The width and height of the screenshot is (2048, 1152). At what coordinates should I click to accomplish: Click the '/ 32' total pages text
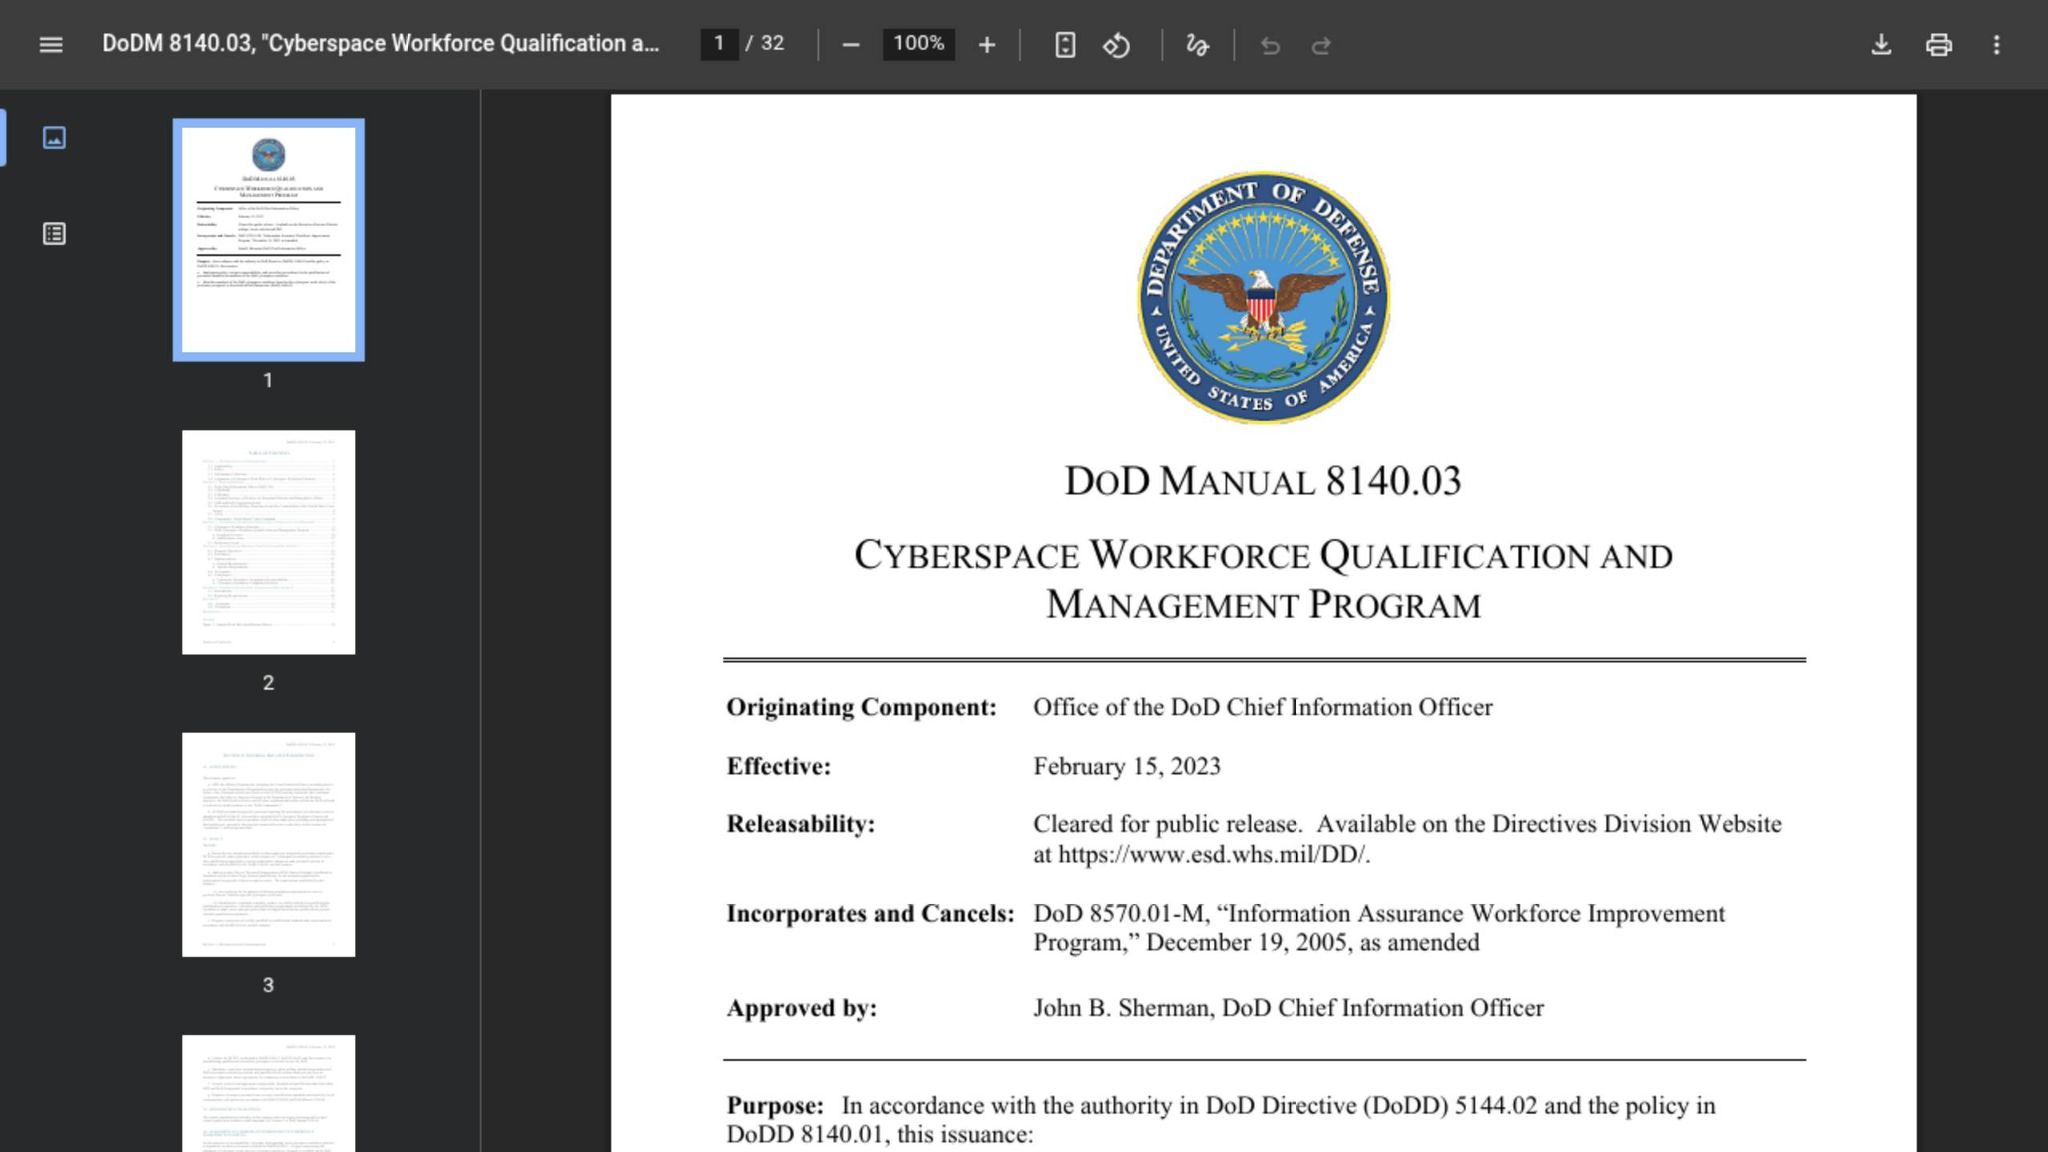(765, 44)
